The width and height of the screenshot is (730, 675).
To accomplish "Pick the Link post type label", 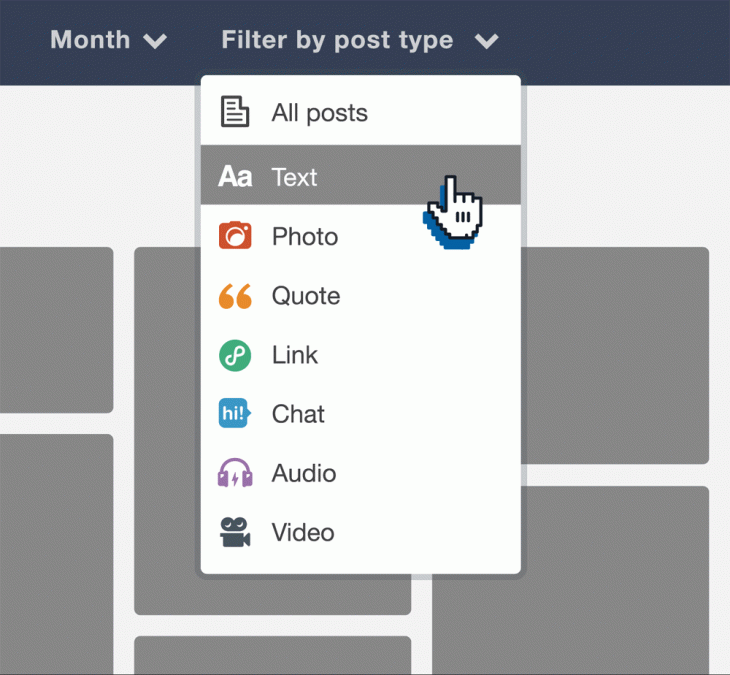I will click(x=295, y=355).
